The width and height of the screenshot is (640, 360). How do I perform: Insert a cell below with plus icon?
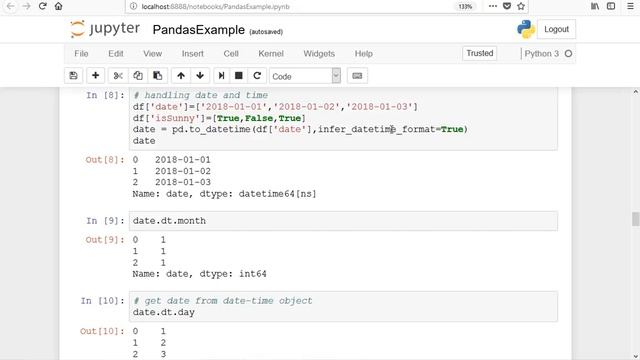96,76
